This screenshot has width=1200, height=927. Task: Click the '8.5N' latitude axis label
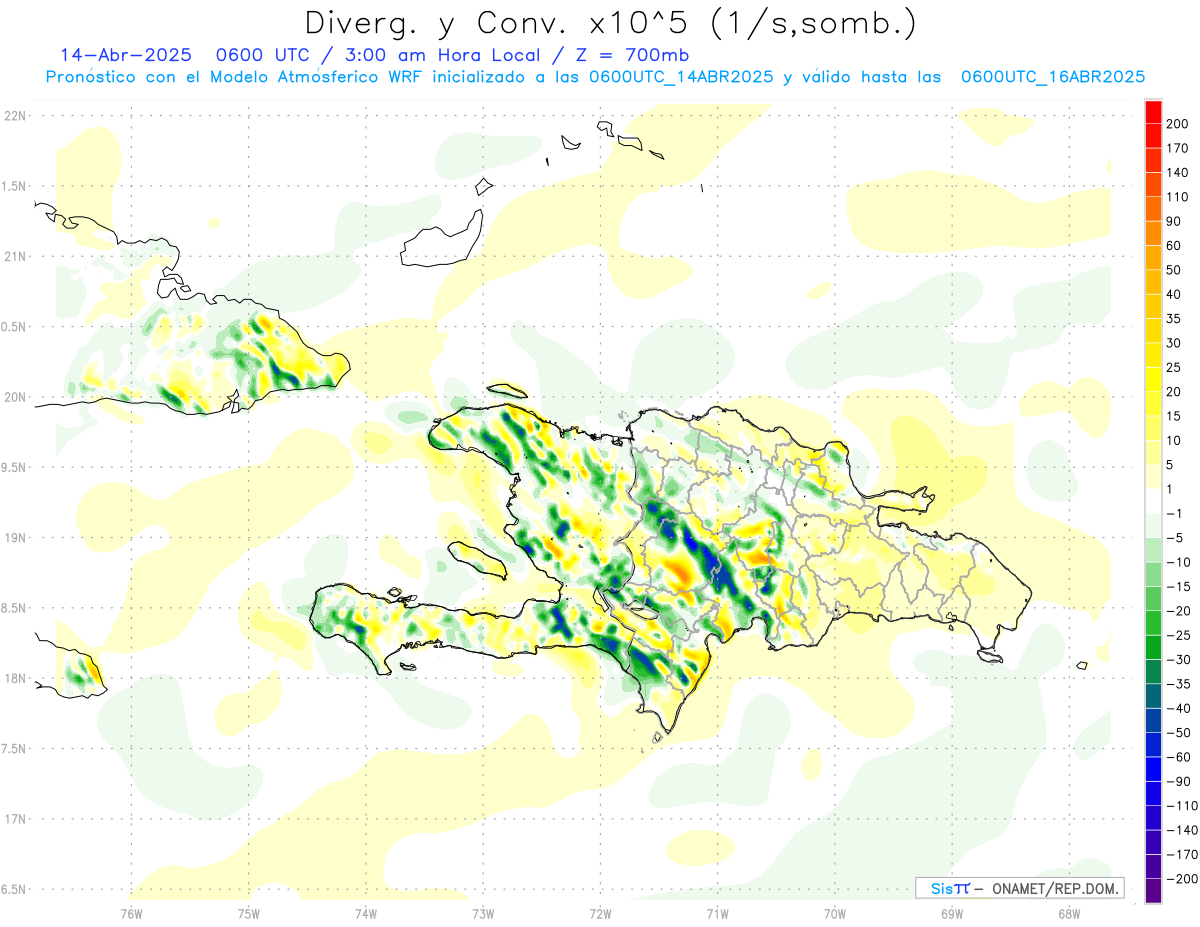[14, 608]
